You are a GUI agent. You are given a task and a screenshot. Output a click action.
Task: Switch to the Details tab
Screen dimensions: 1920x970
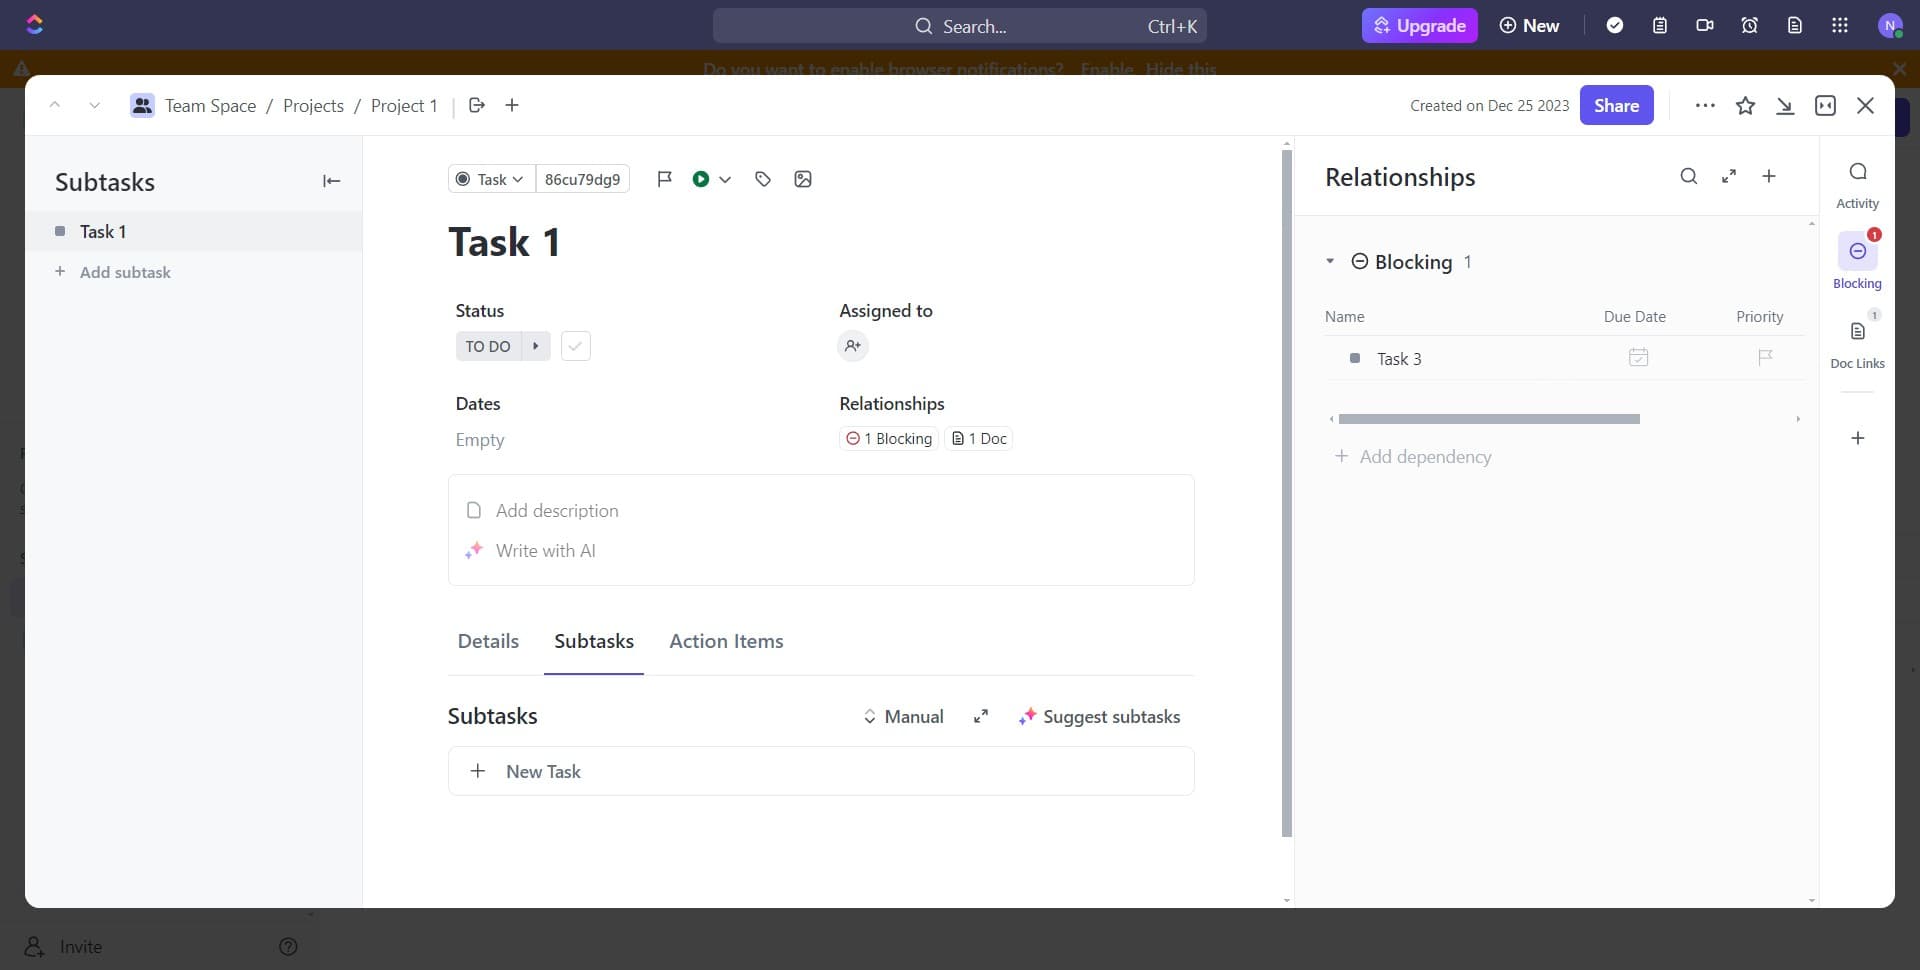pyautogui.click(x=488, y=642)
